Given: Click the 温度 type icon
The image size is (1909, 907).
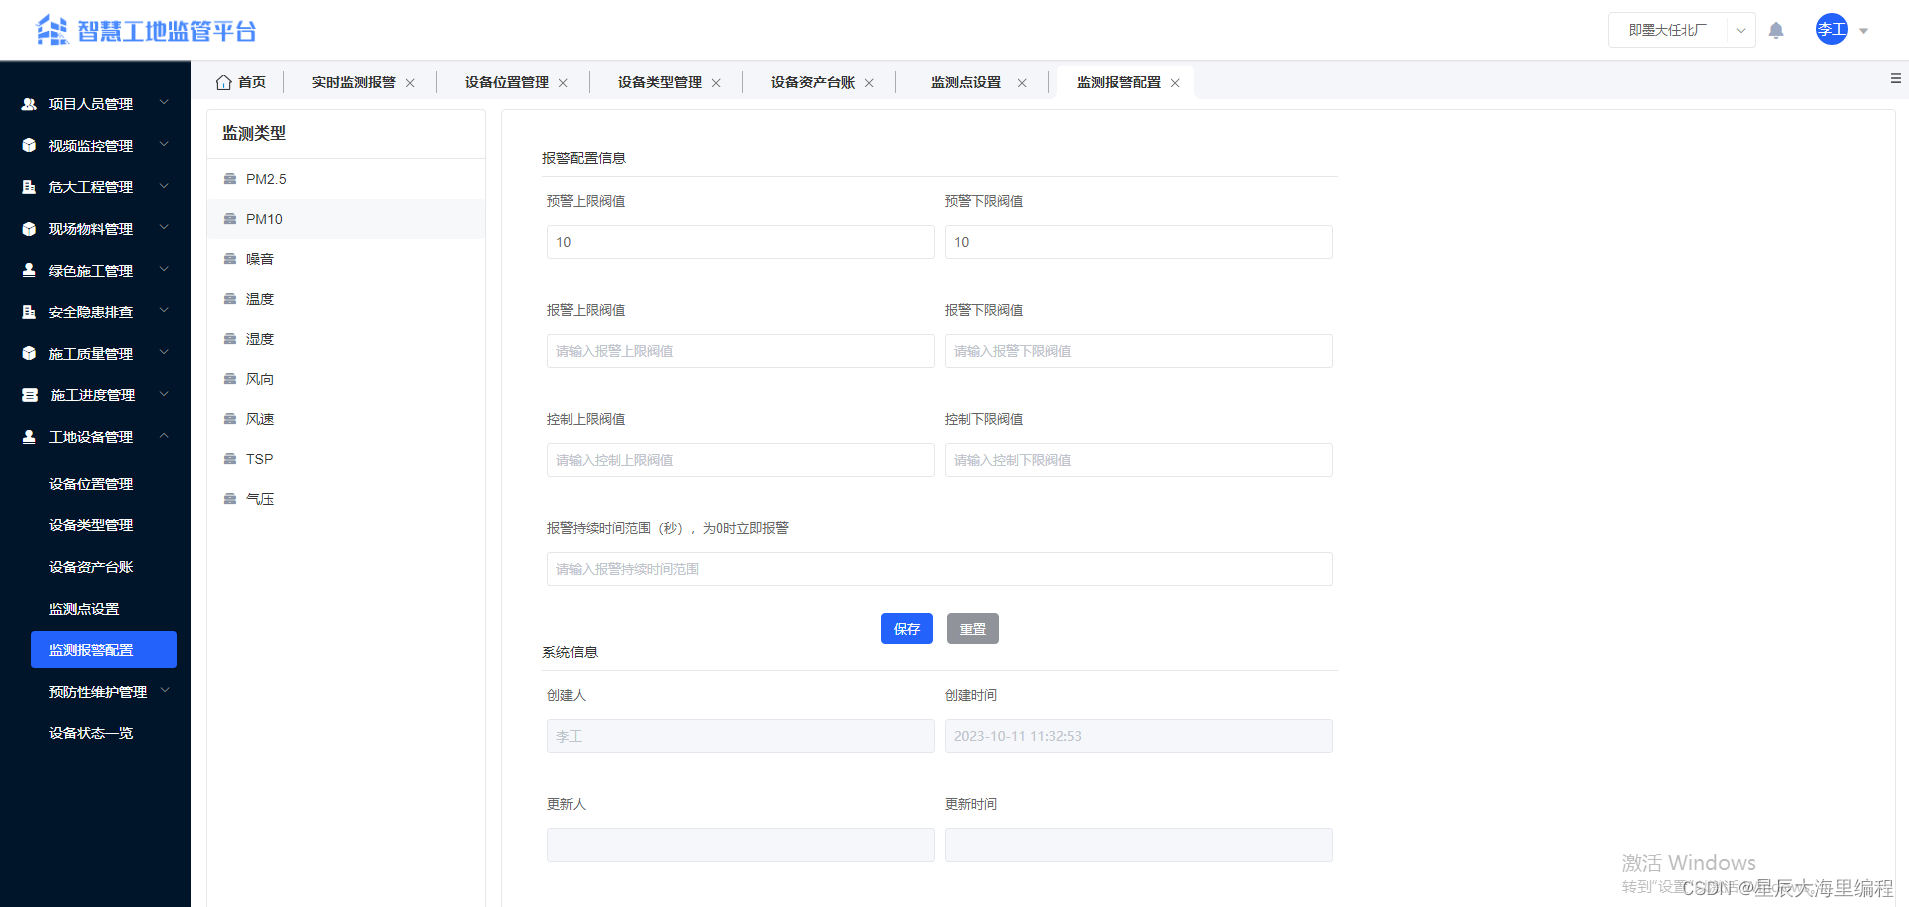Looking at the screenshot, I should (230, 299).
